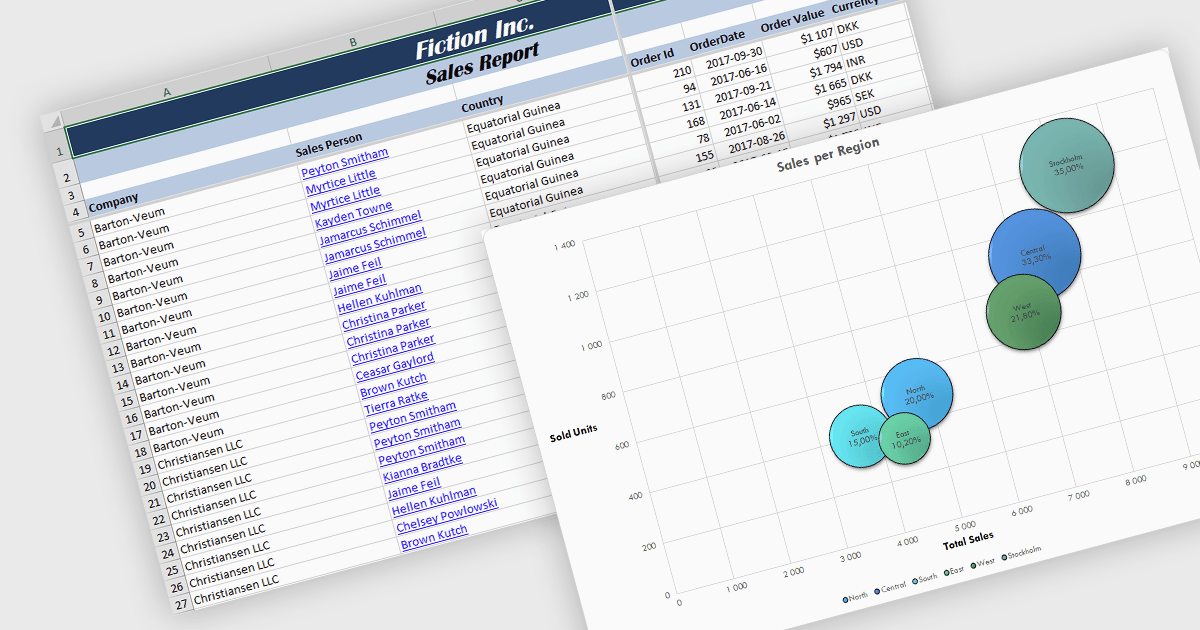Image resolution: width=1200 pixels, height=630 pixels.
Task: Open the Tierra Ratke link
Action: tap(395, 404)
